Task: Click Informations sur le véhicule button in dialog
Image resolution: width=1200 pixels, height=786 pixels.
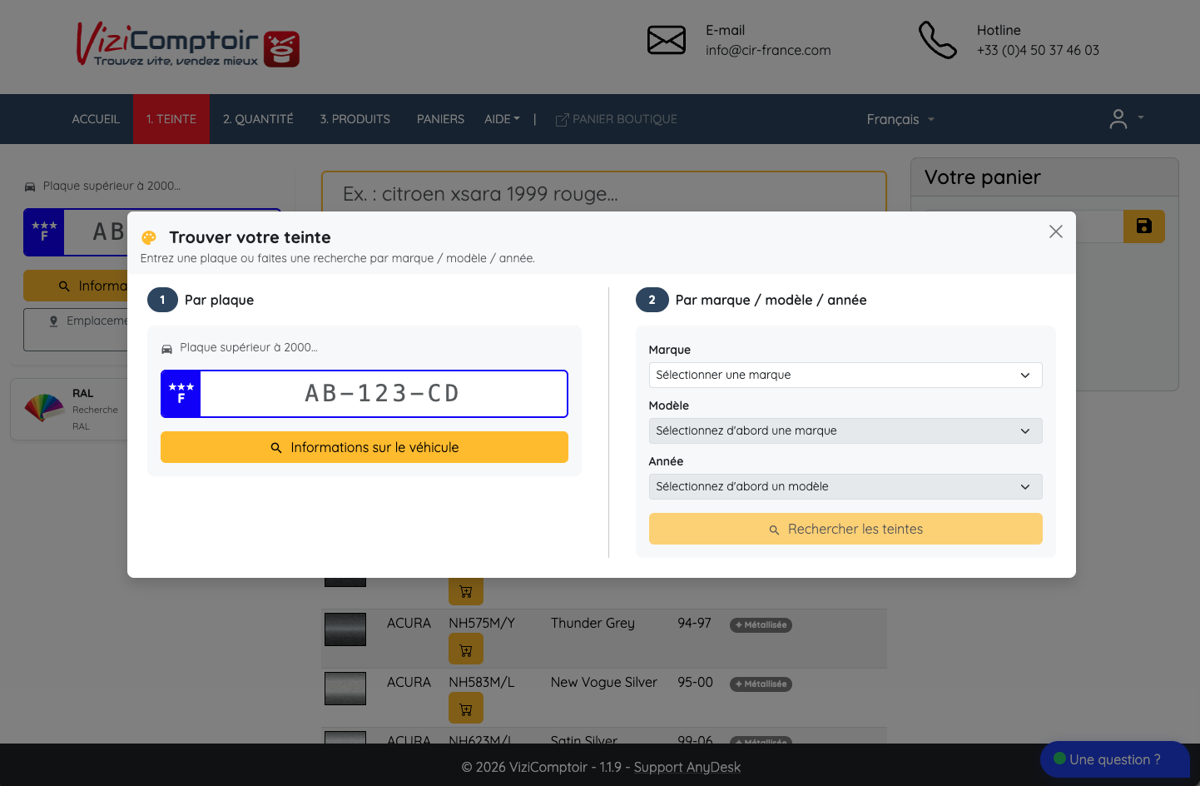Action: pyautogui.click(x=364, y=447)
